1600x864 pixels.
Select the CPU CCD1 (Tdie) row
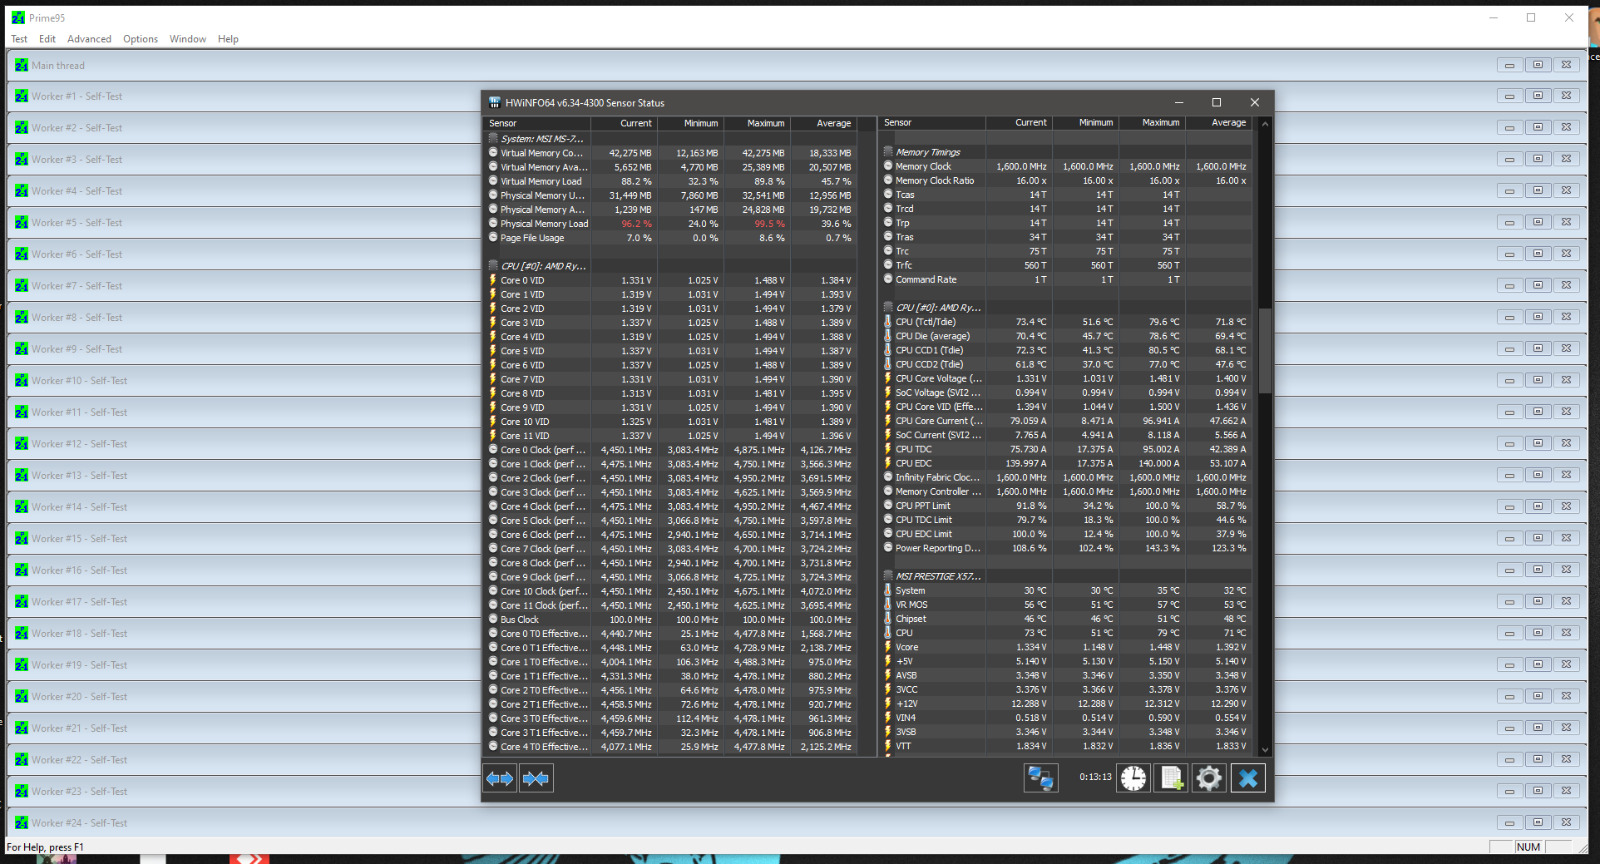1067,350
